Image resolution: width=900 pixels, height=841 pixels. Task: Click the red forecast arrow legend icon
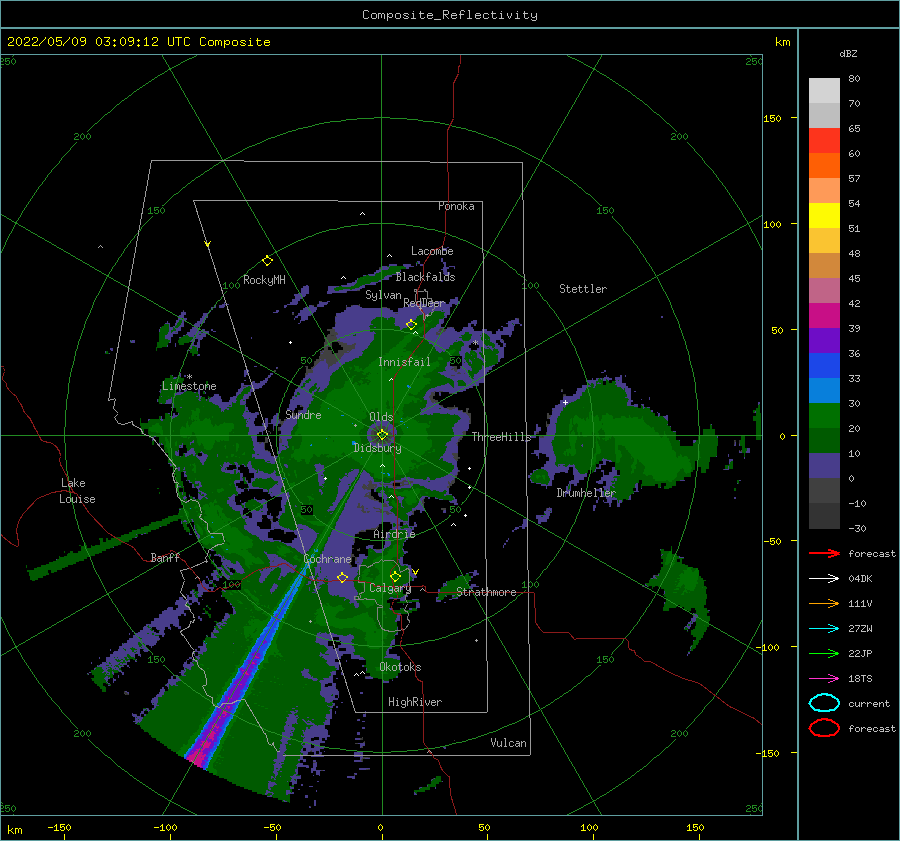[824, 553]
